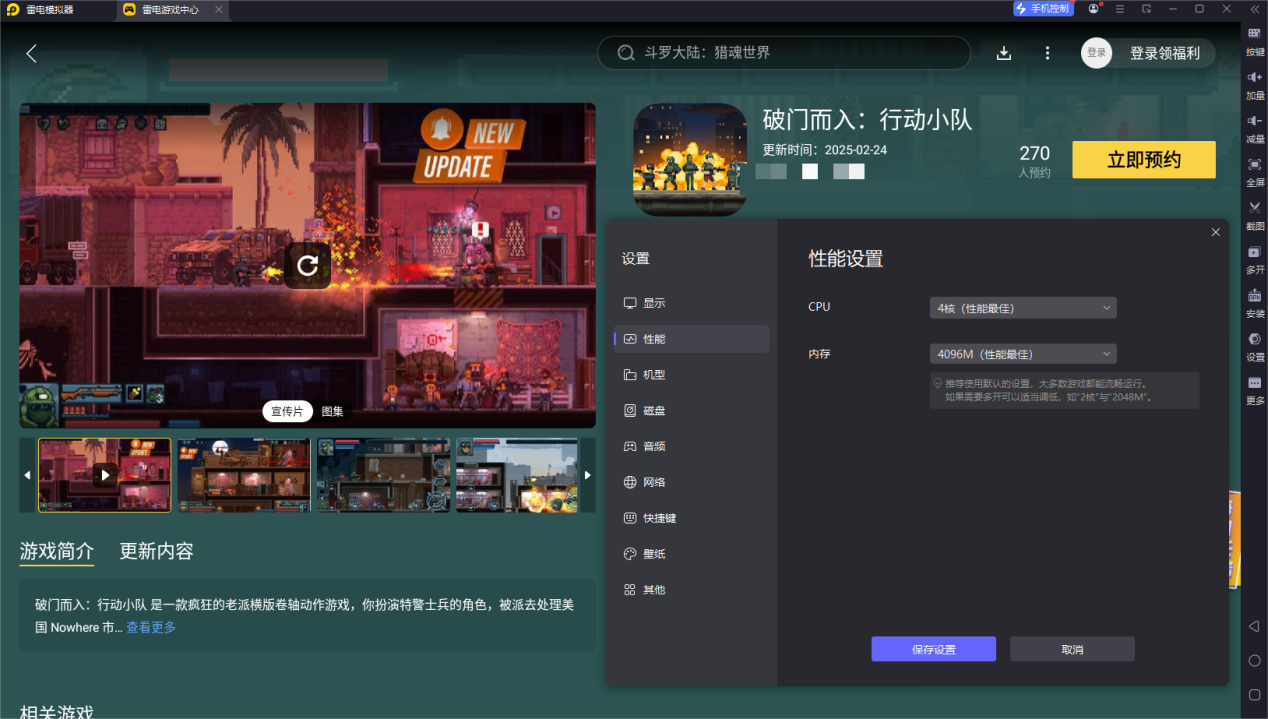Image resolution: width=1268 pixels, height=719 pixels.
Task: Click the 立即预约 reserve button
Action: tap(1144, 160)
